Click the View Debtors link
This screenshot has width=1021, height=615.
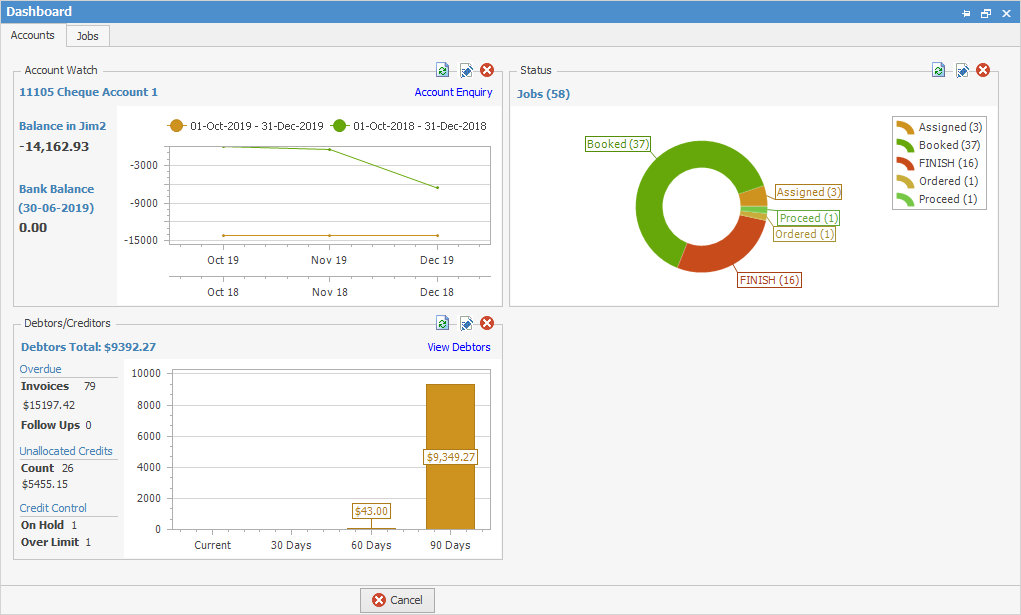[458, 347]
